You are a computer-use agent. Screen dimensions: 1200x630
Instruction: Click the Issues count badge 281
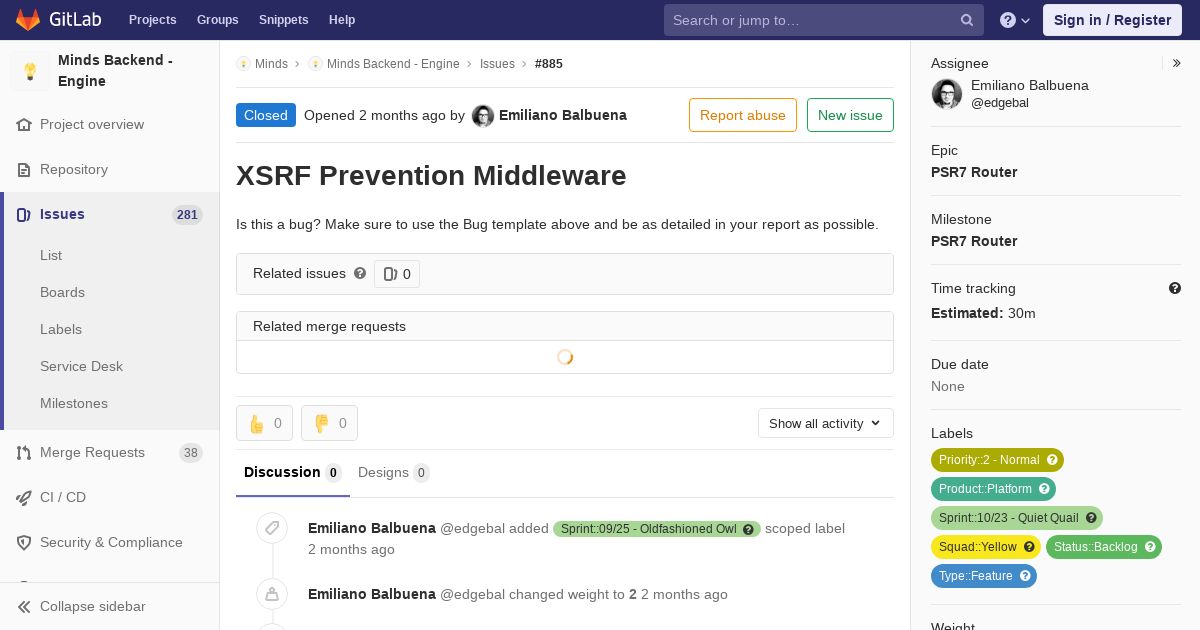[187, 215]
